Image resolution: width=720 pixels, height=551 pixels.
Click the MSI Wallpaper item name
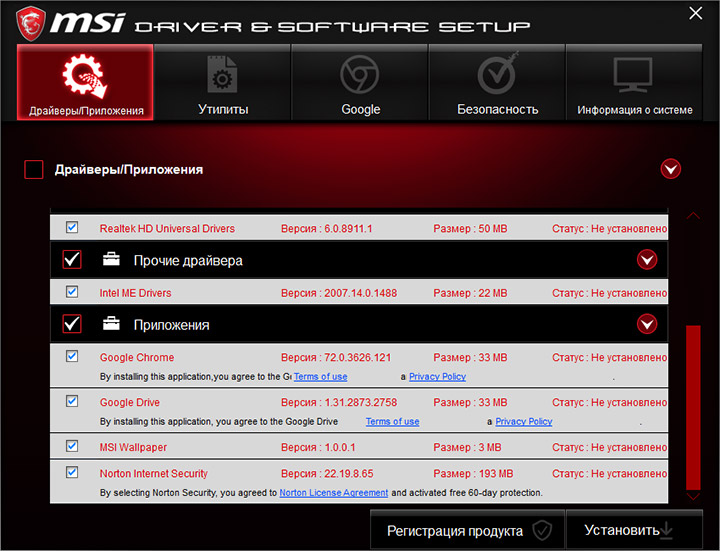click(133, 447)
